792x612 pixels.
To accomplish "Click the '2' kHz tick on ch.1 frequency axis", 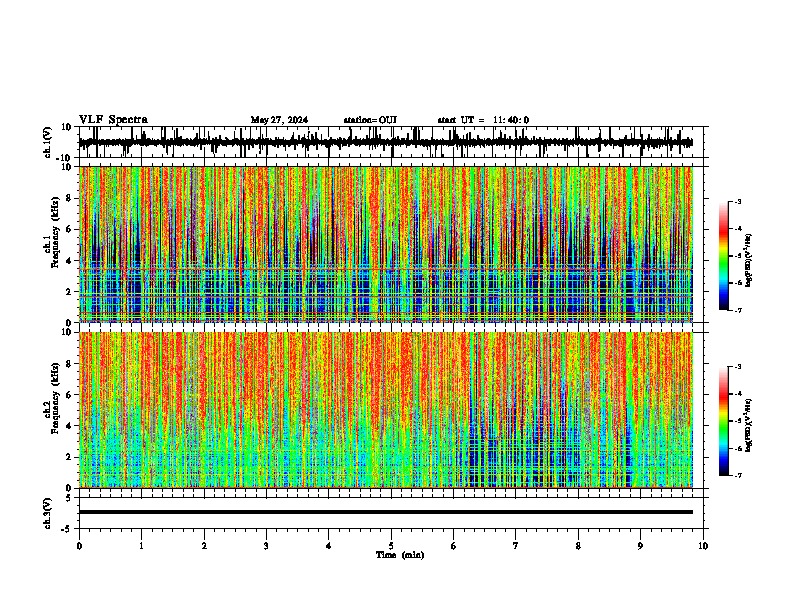I will tap(69, 292).
